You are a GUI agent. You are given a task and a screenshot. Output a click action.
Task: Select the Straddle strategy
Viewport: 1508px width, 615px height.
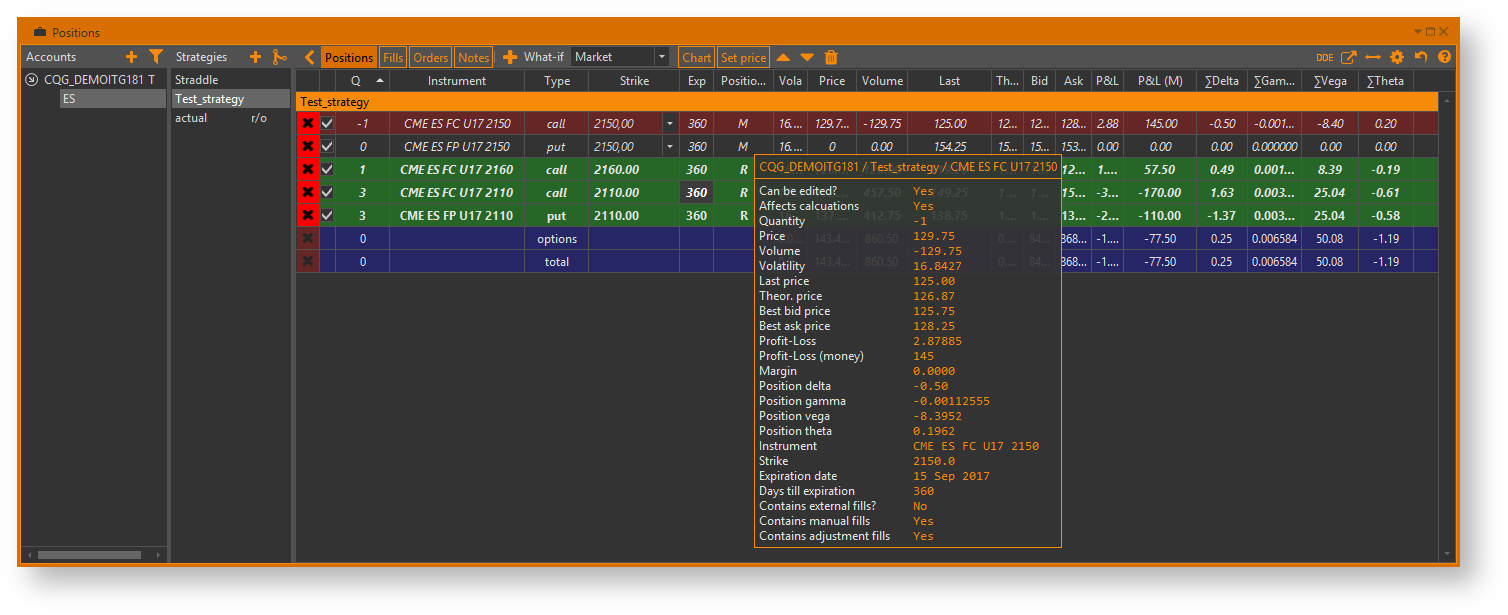pyautogui.click(x=230, y=79)
